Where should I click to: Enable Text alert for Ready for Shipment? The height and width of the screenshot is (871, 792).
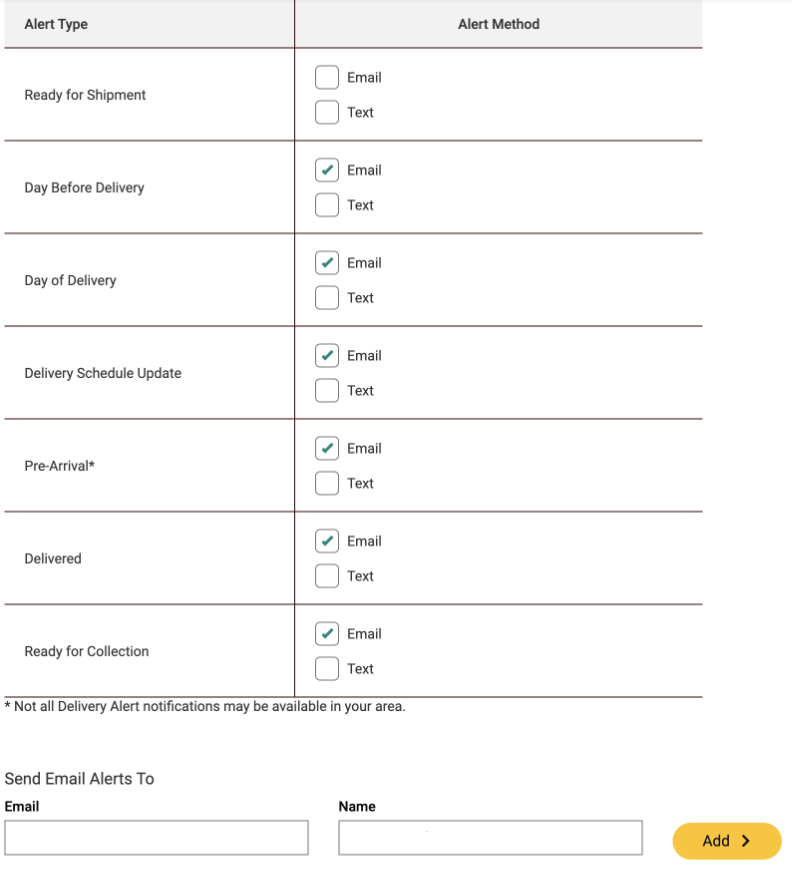(327, 112)
